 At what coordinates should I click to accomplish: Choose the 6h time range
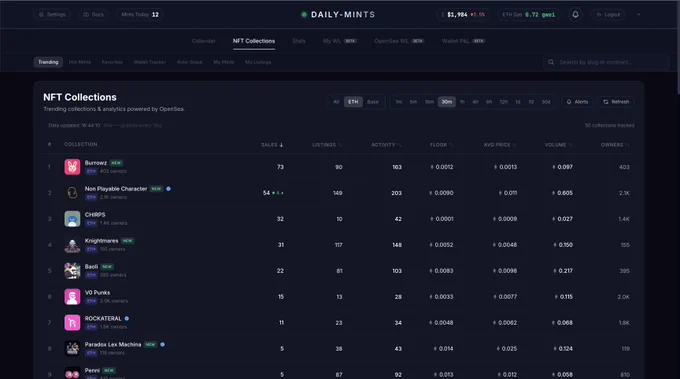coord(489,102)
